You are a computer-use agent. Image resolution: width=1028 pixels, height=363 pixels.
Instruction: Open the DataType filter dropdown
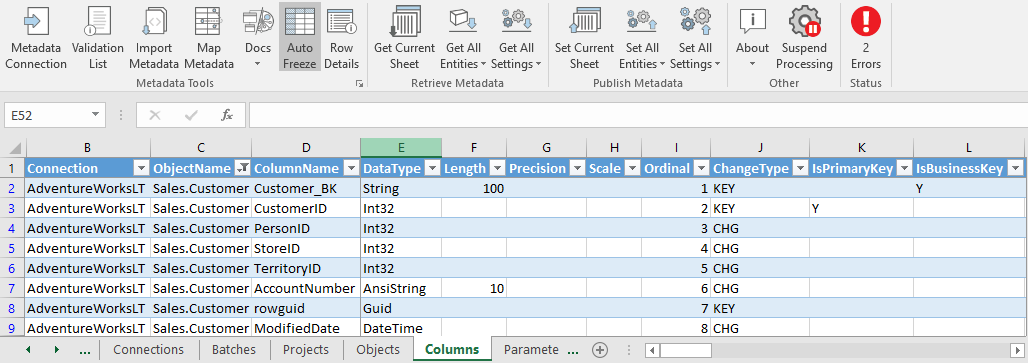(432, 168)
